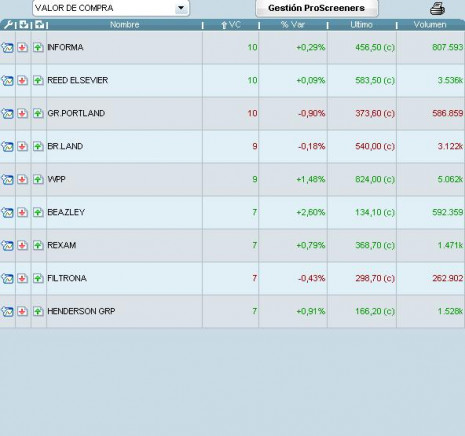465x436 pixels.
Task: Click green up-arrow icon for HENDERSON GRP
Action: coord(38,311)
